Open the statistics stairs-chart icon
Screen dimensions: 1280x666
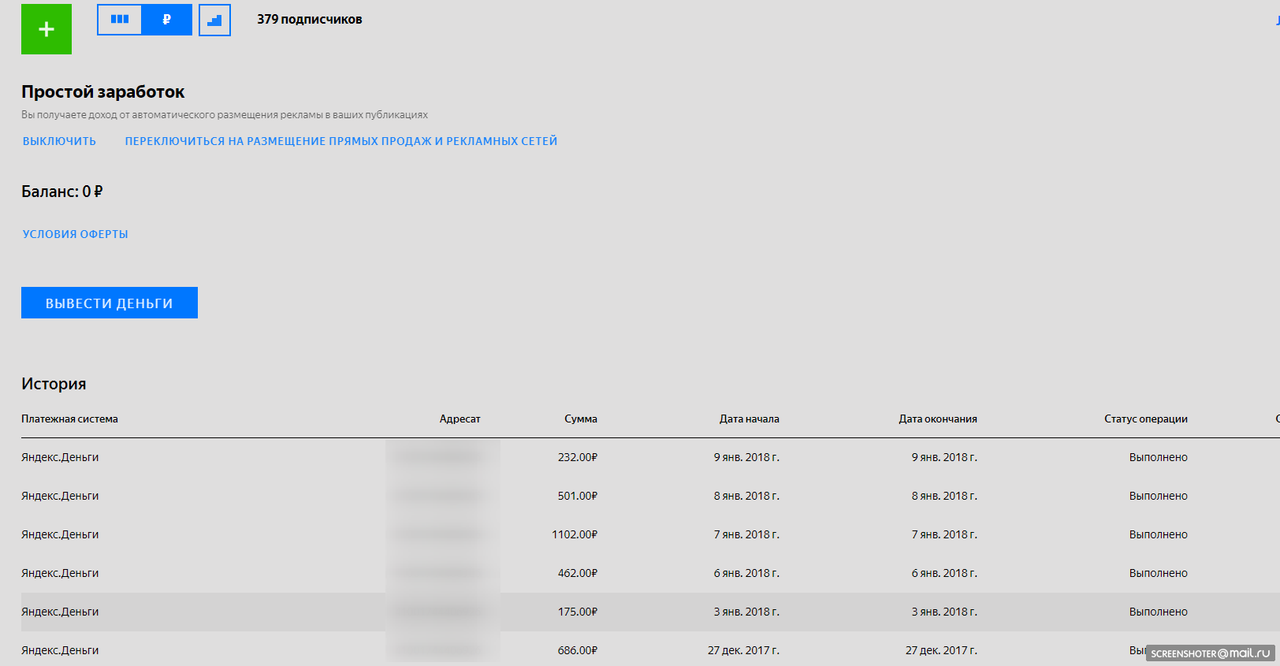pyautogui.click(x=215, y=20)
